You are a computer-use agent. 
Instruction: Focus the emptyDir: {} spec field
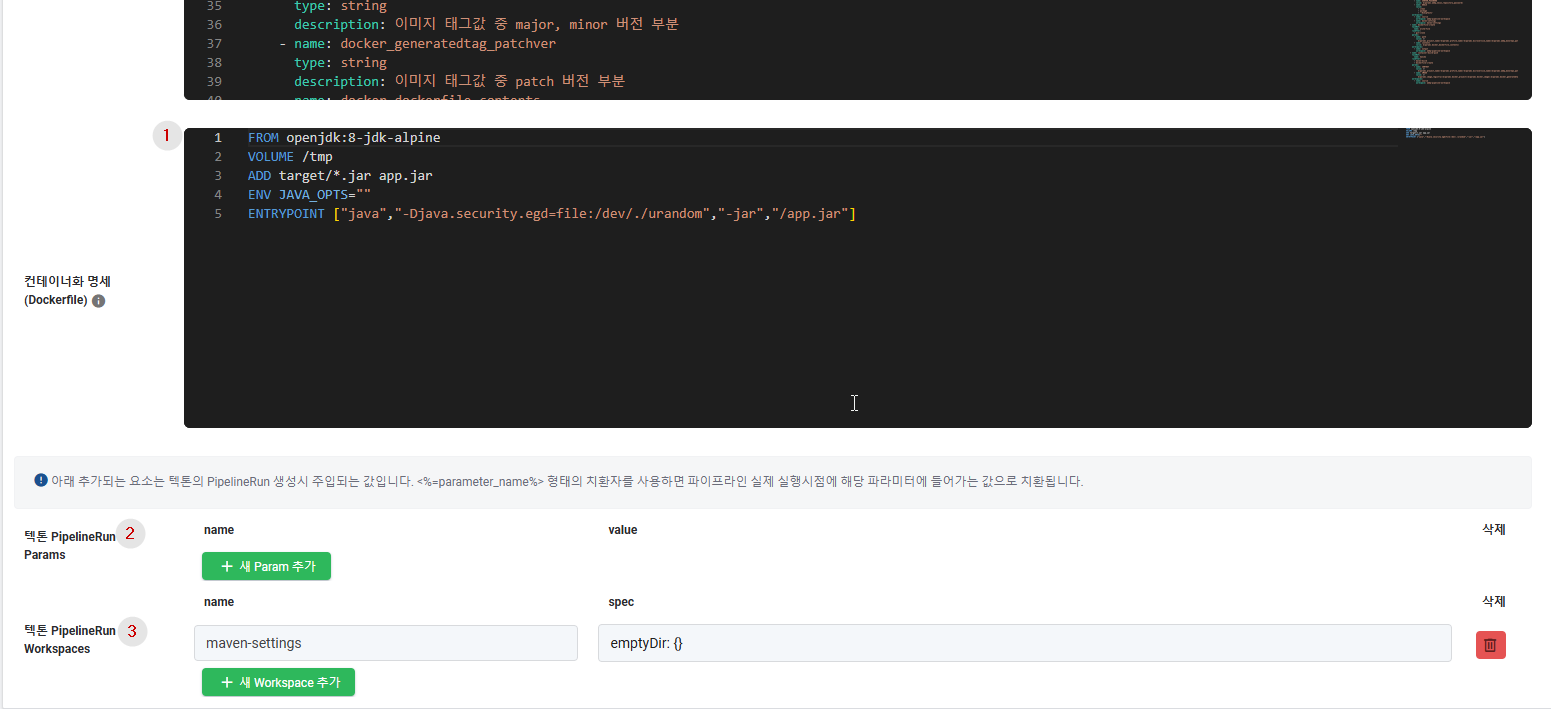coord(1025,643)
